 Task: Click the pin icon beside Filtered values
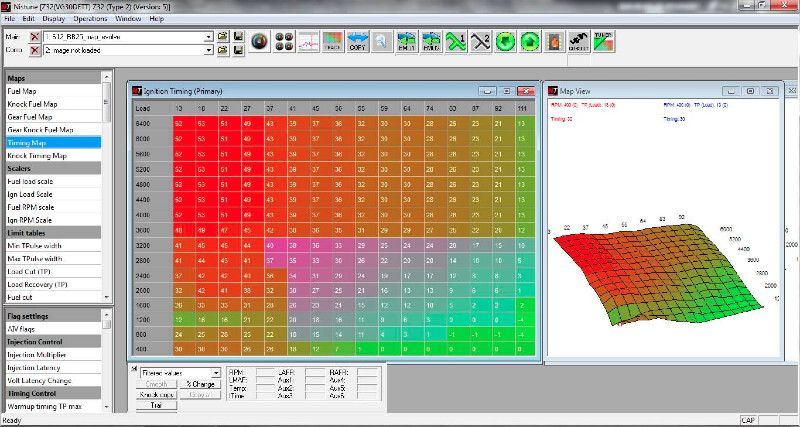coord(134,369)
